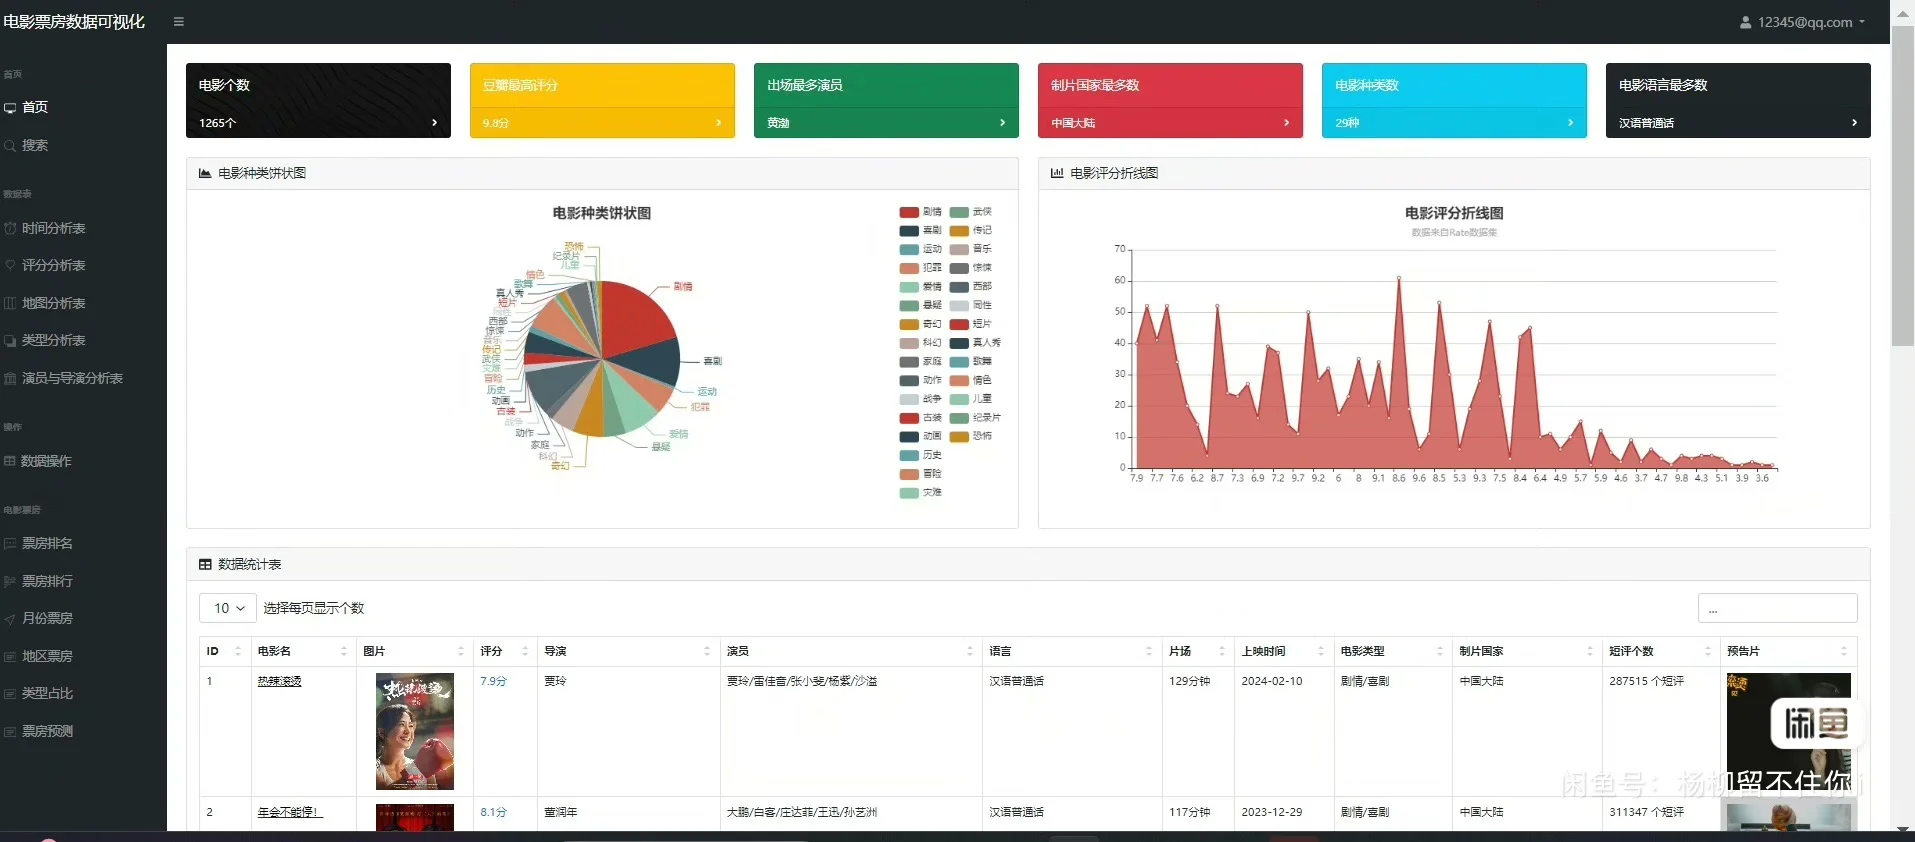Click the heart icon for 评分分析表
The height and width of the screenshot is (842, 1915).
tap(10, 265)
